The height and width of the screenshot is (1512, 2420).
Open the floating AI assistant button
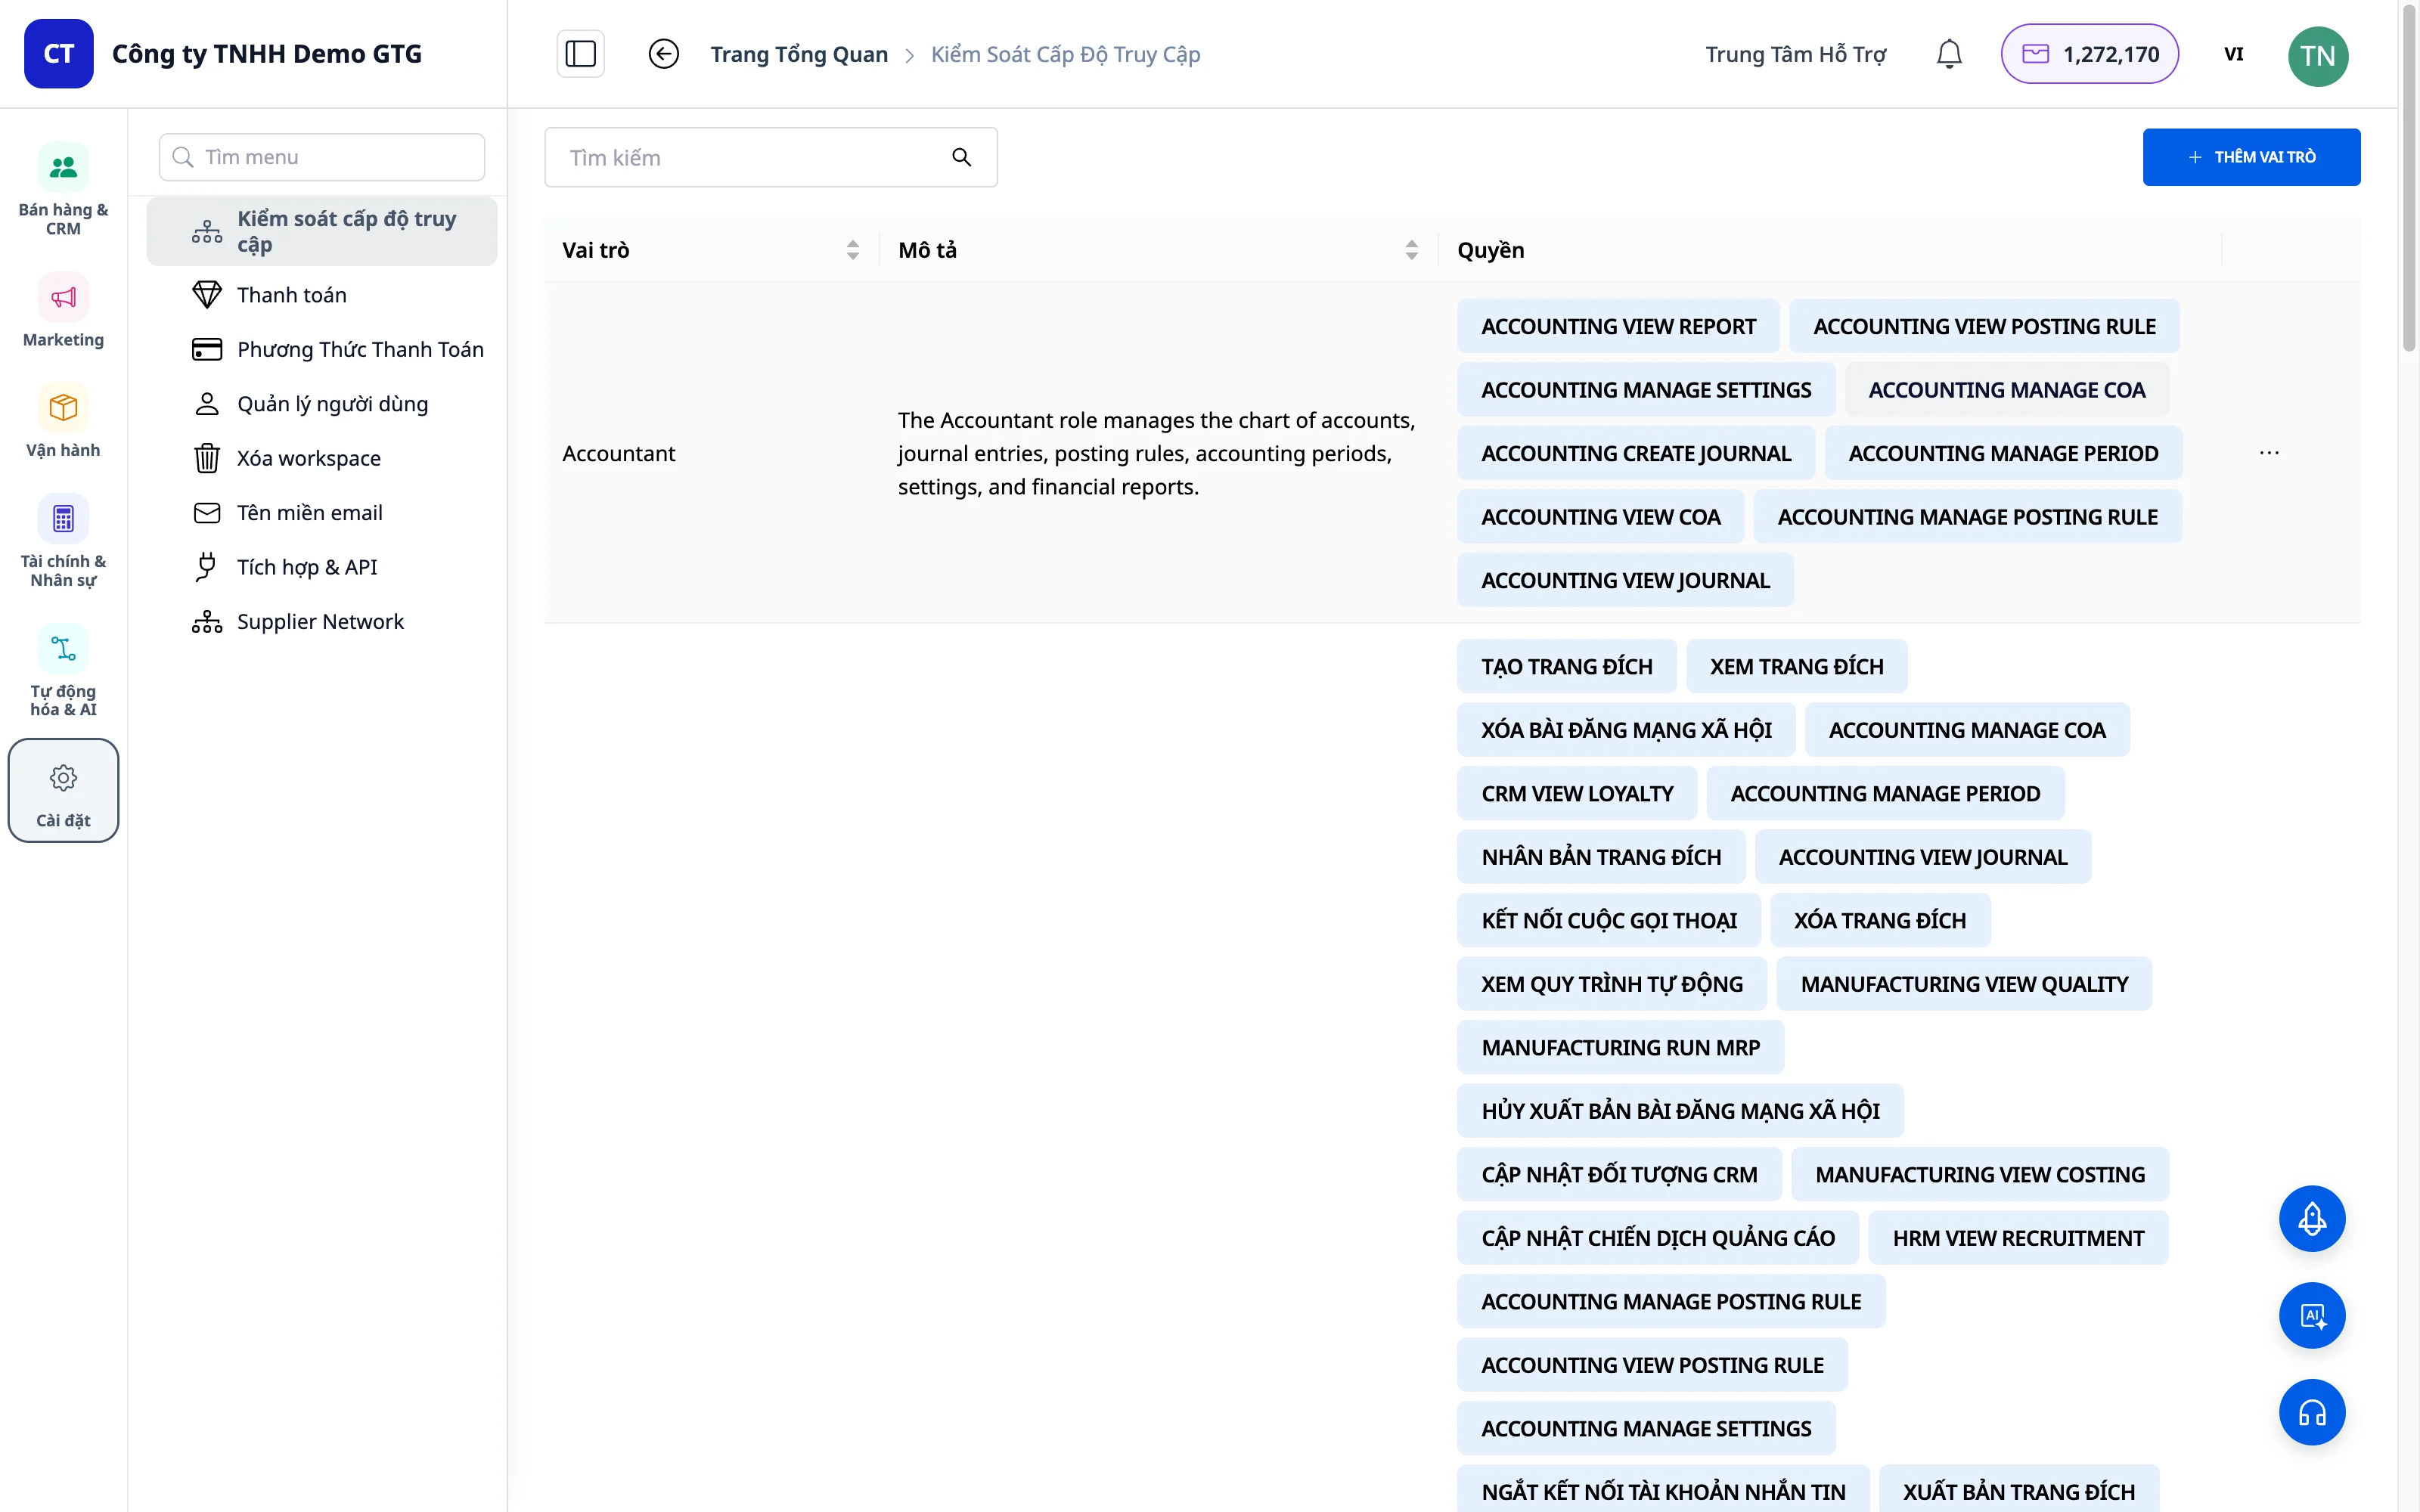pos(2312,1315)
